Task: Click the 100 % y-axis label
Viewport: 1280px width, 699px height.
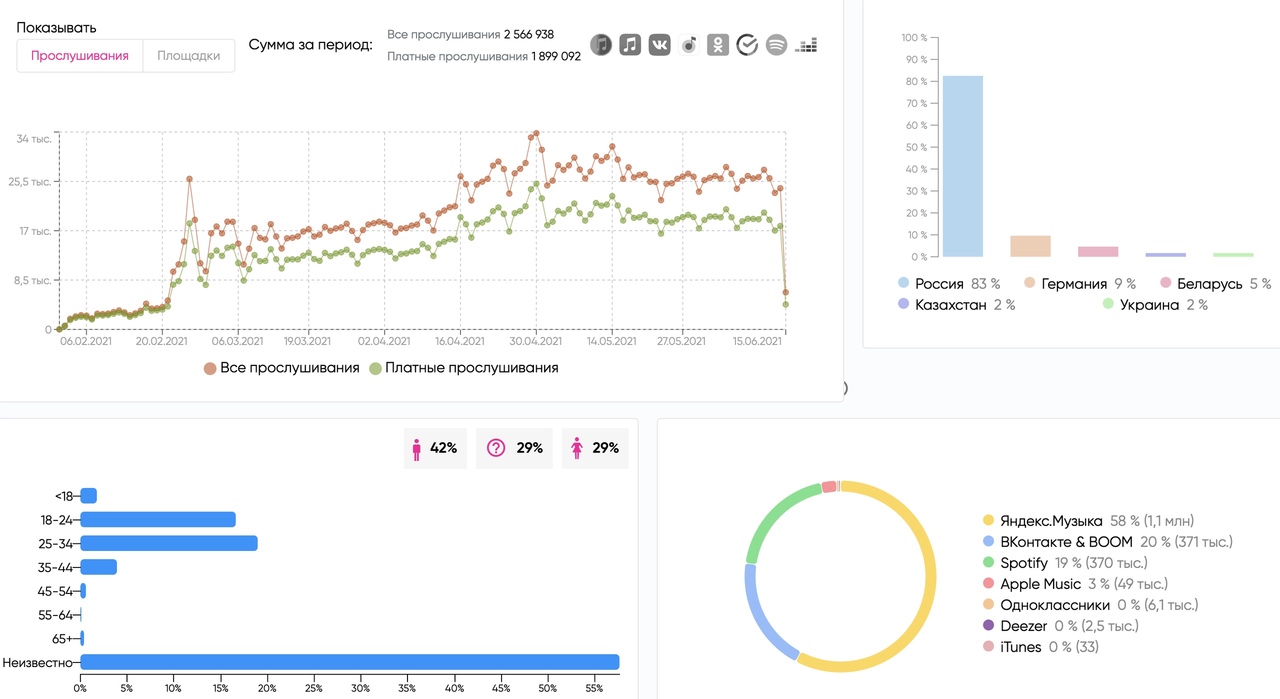Action: click(x=914, y=37)
